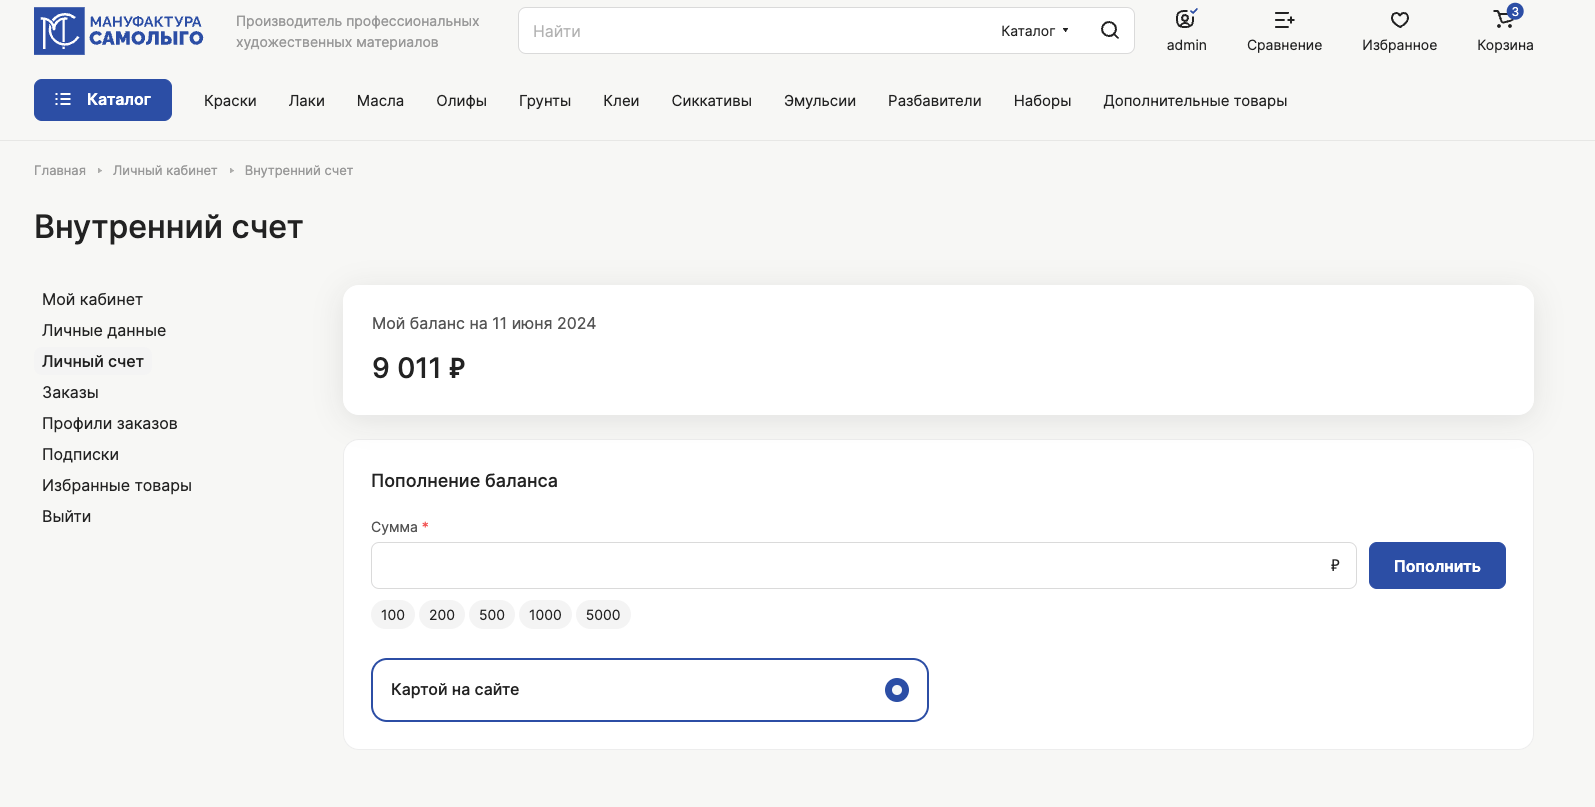Screen dimensions: 1595x807
Task: Open Профили заказов in sidebar
Action: pos(110,423)
